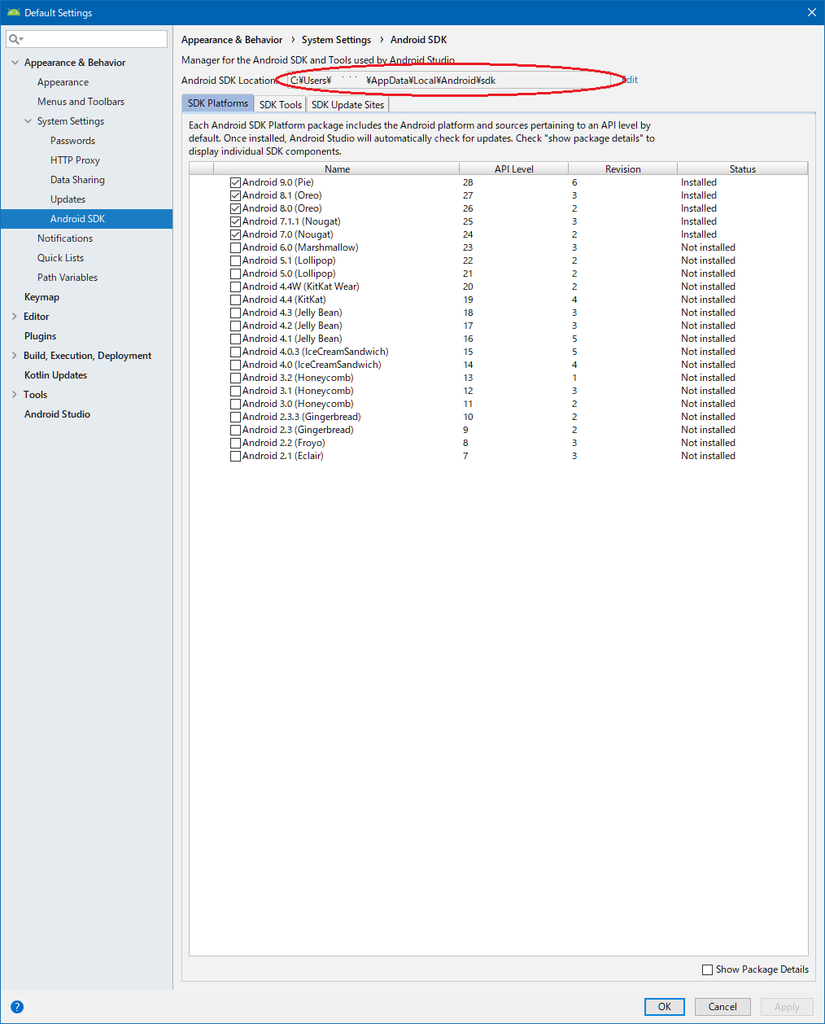Viewport: 825px width, 1024px height.
Task: Expand the Tools tree node
Action: tap(14, 395)
